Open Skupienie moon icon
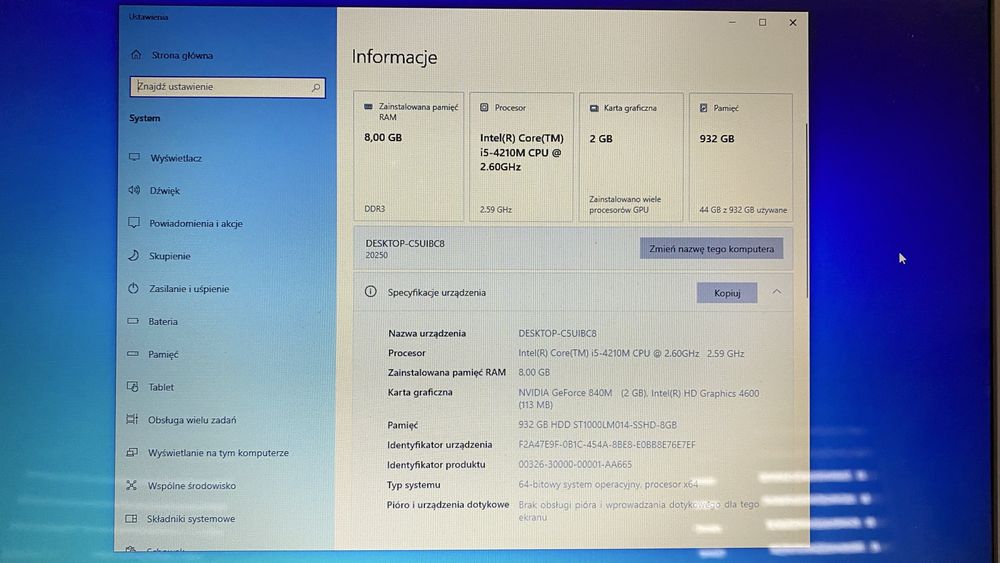 133,256
